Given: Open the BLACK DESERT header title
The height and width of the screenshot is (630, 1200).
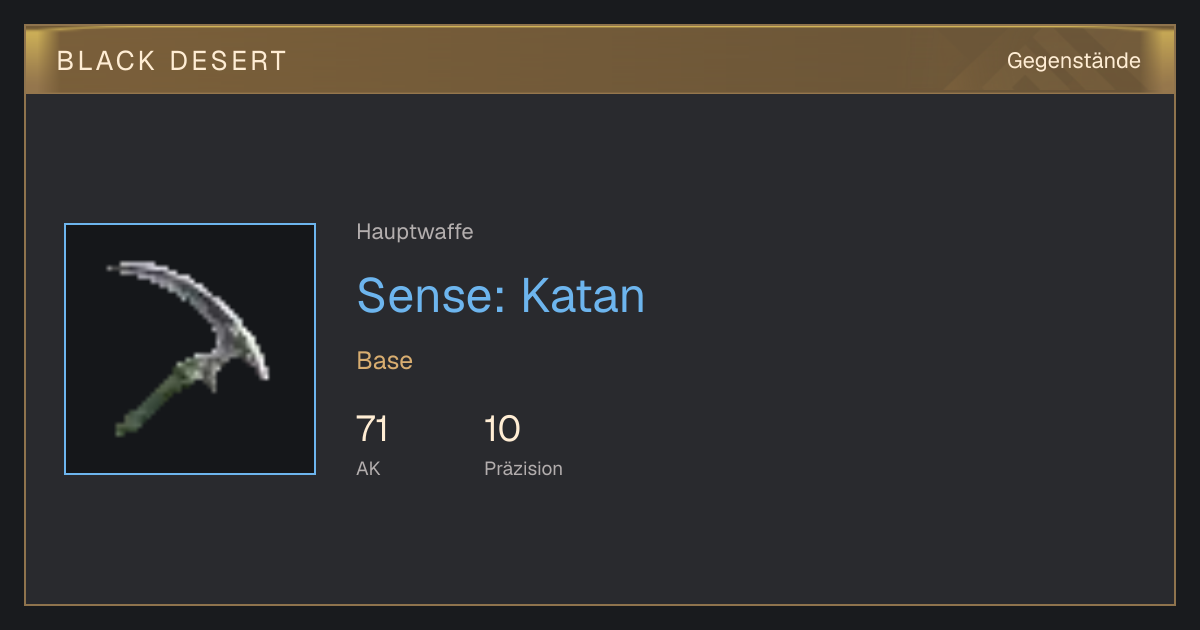Looking at the screenshot, I should (172, 61).
